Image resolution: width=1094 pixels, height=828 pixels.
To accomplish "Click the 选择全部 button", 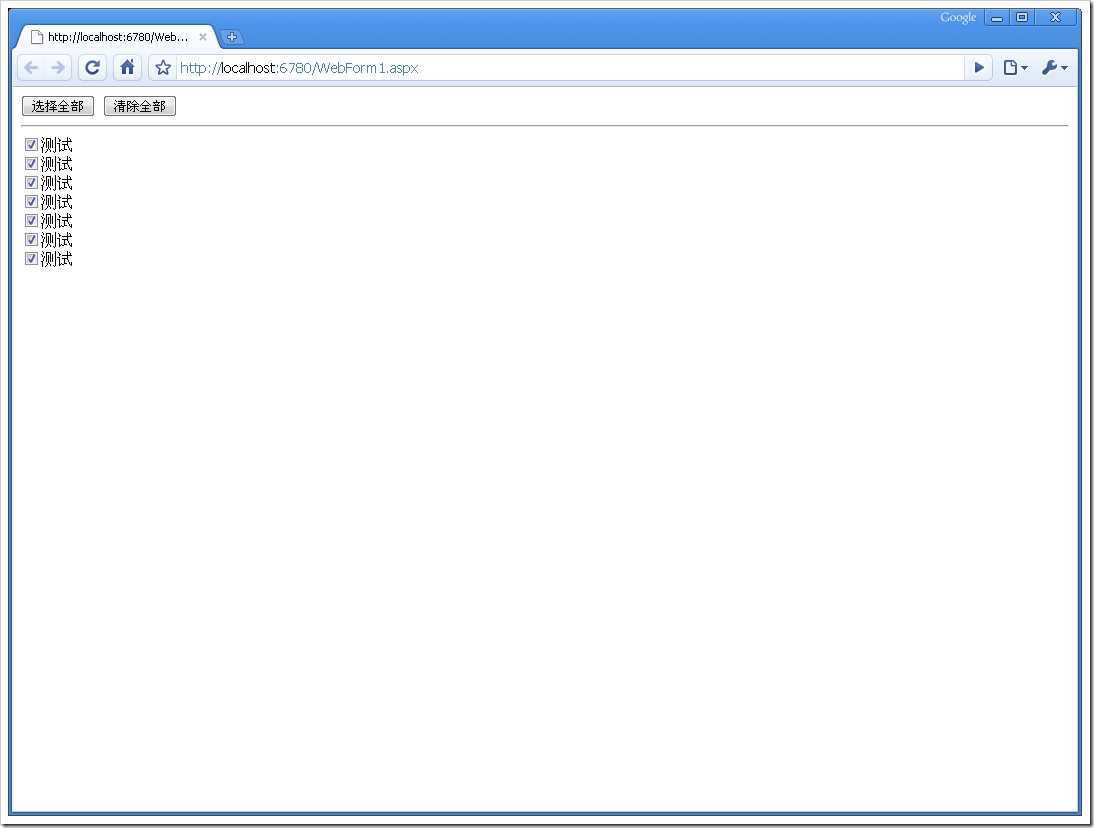I will [58, 106].
